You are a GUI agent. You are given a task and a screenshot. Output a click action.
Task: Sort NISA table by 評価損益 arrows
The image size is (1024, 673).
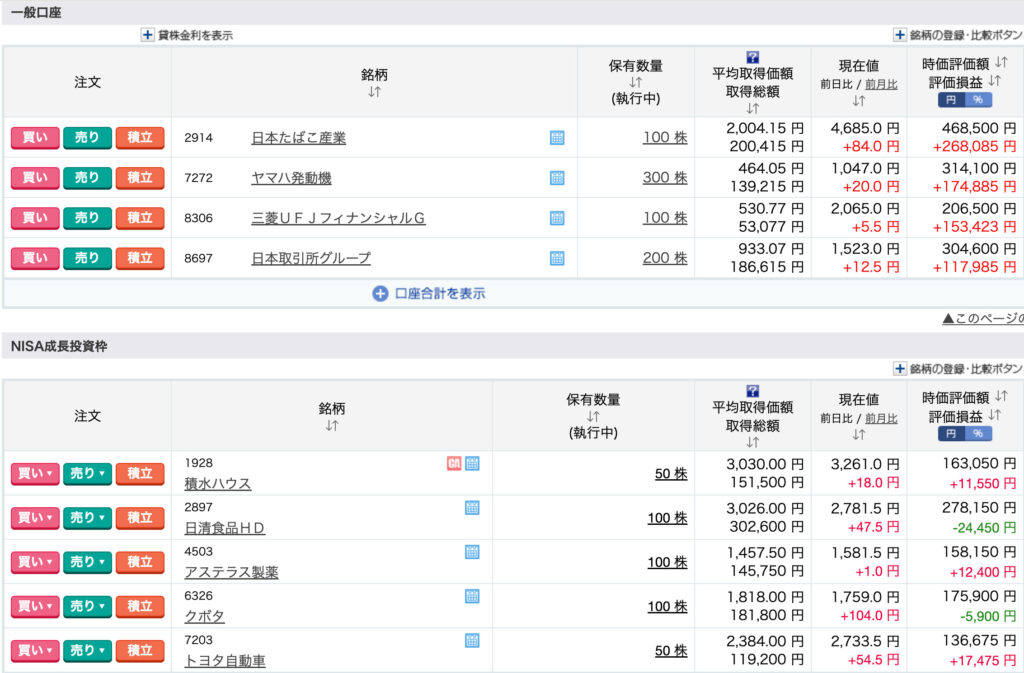pos(994,414)
